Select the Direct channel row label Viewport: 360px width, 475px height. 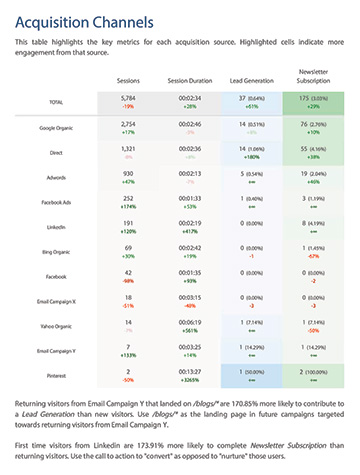pos(56,153)
